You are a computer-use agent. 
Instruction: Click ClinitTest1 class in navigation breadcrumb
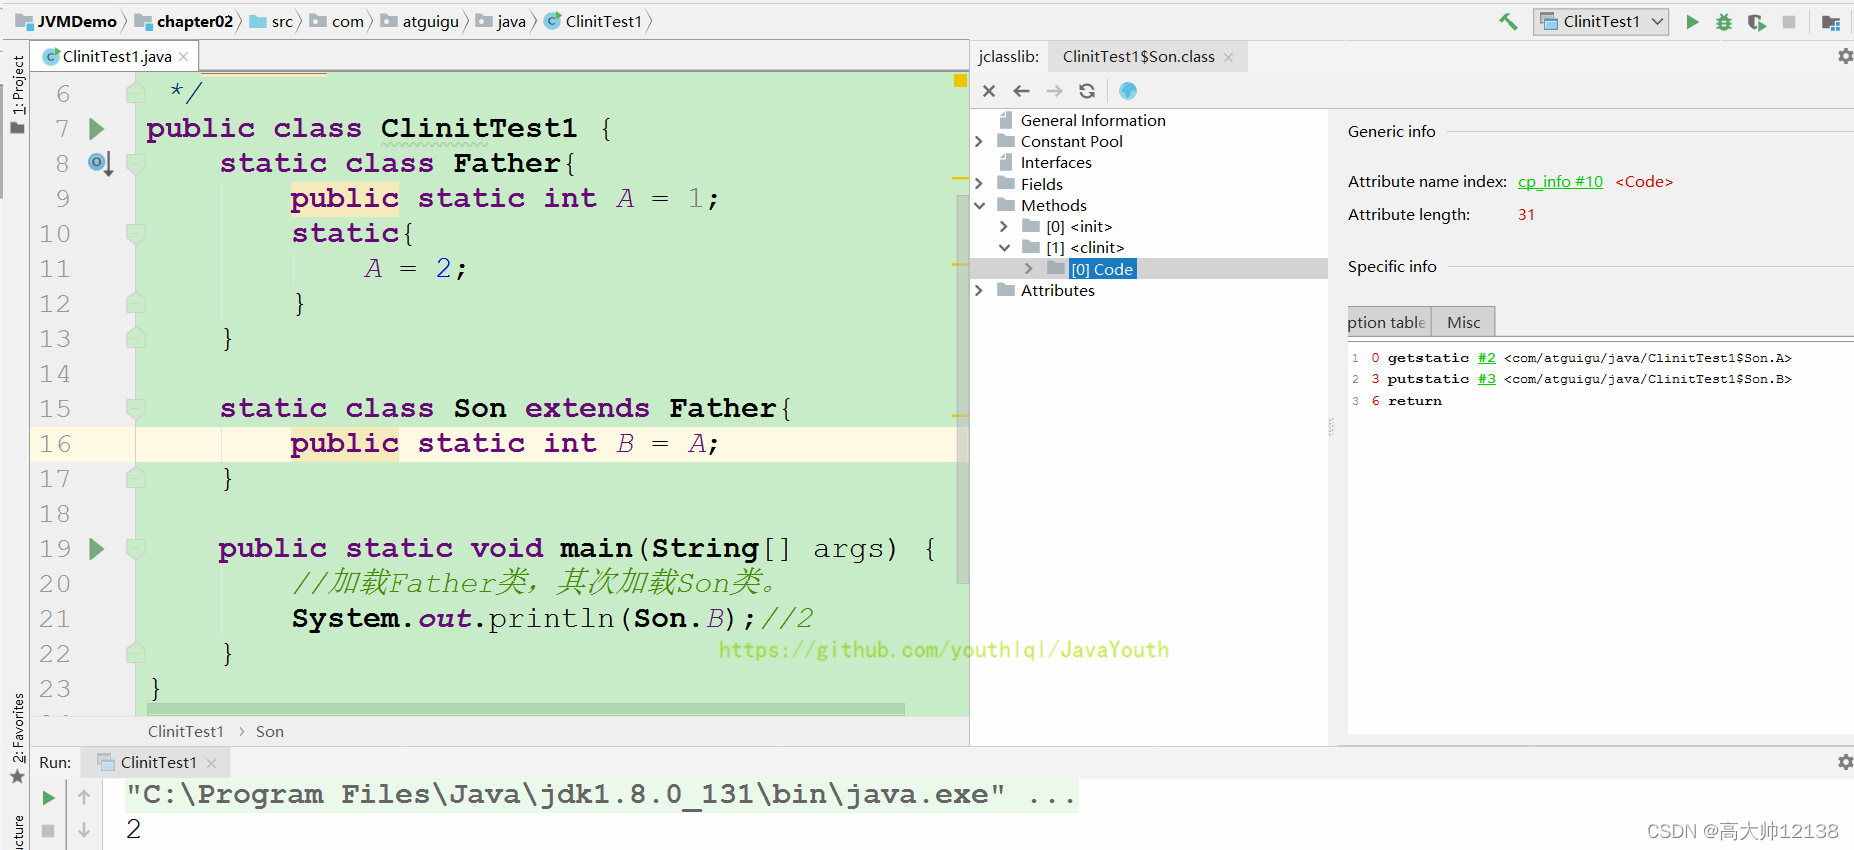coord(594,21)
